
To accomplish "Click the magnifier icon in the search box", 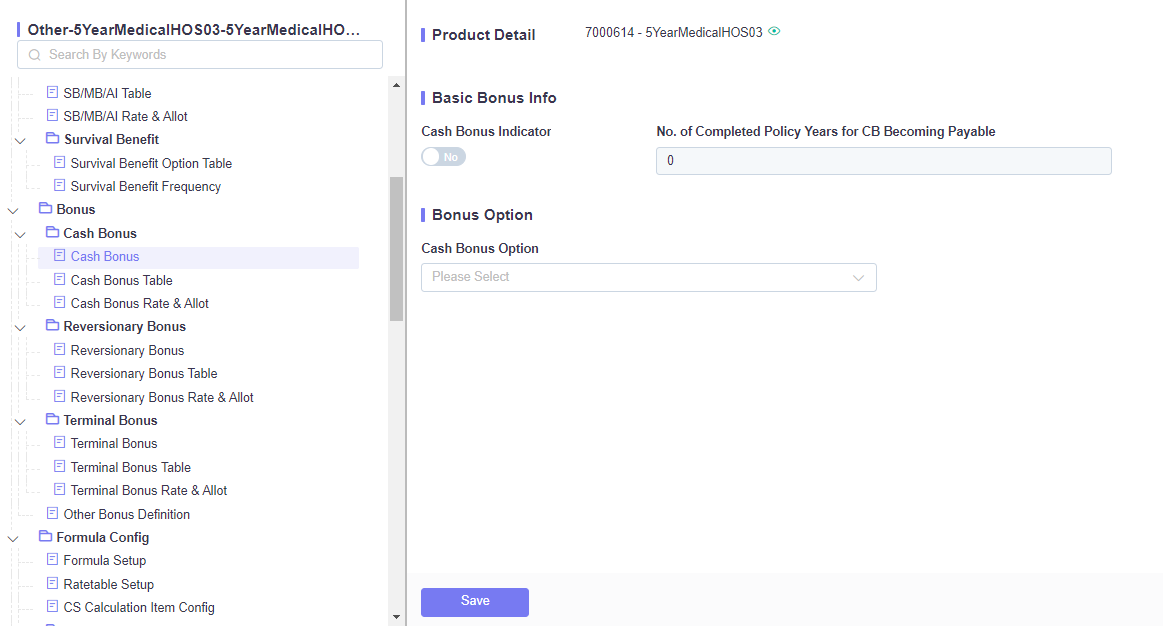I will click(x=34, y=55).
